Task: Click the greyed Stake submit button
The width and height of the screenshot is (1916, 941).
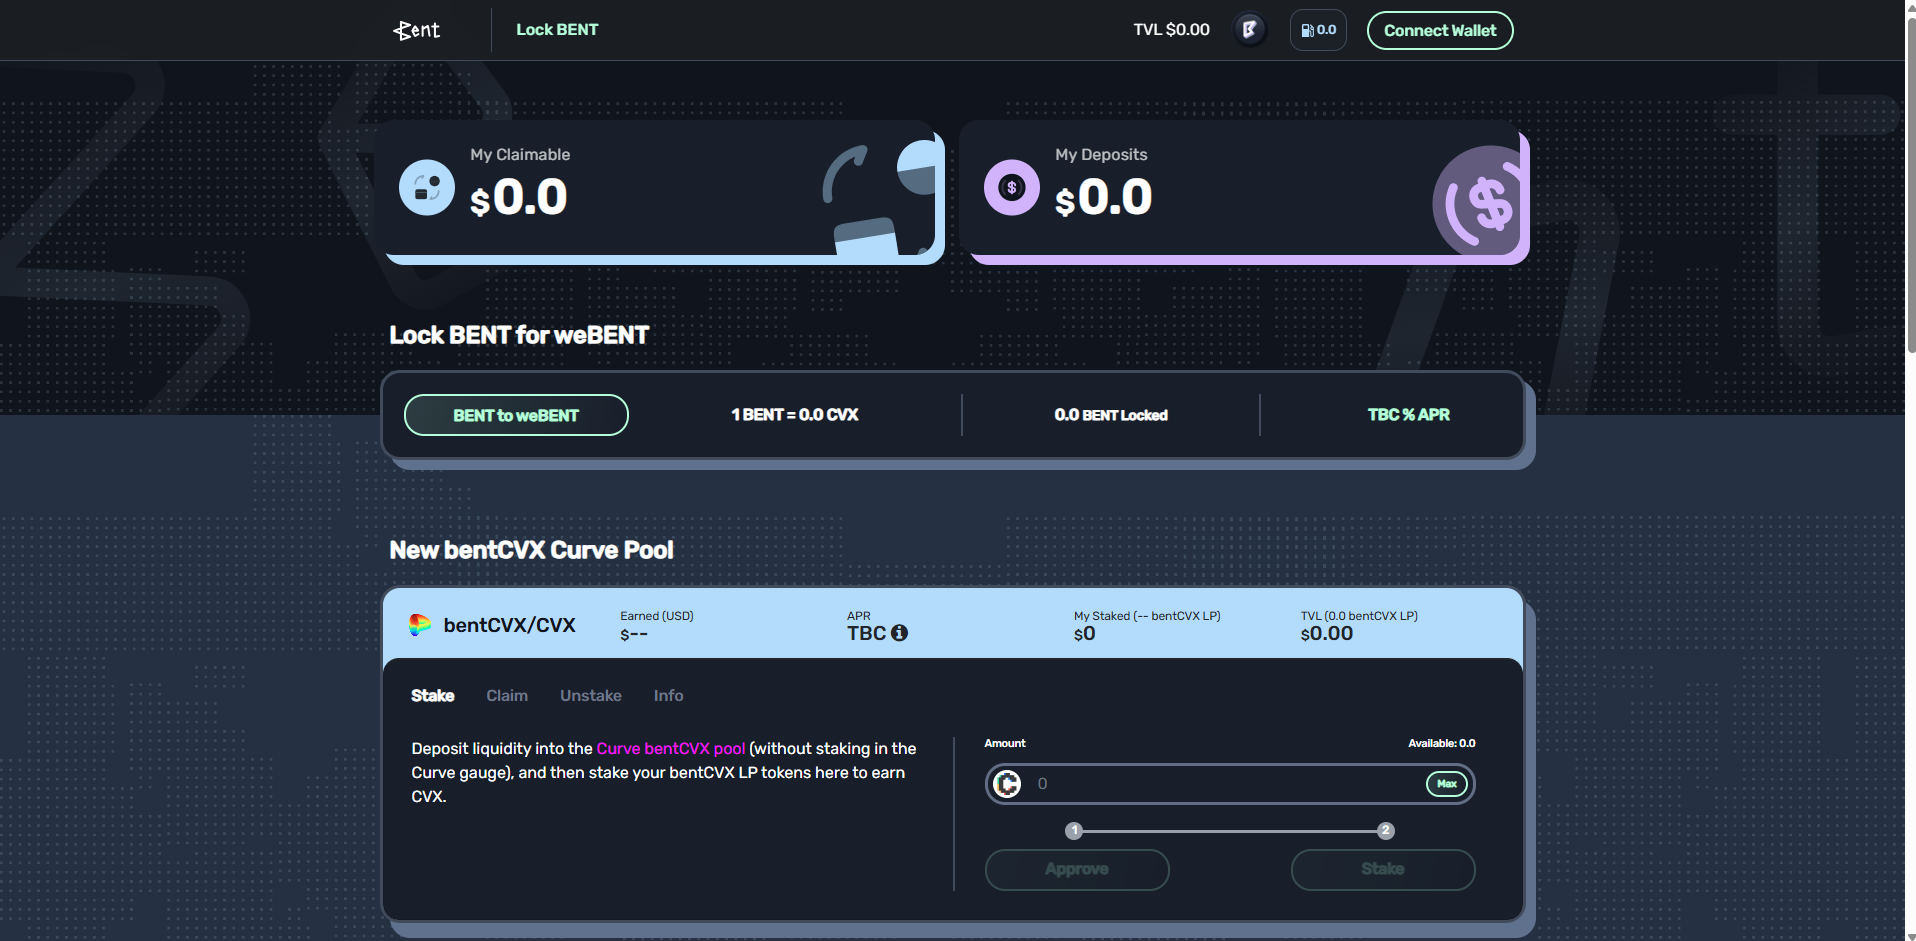Action: tap(1383, 870)
